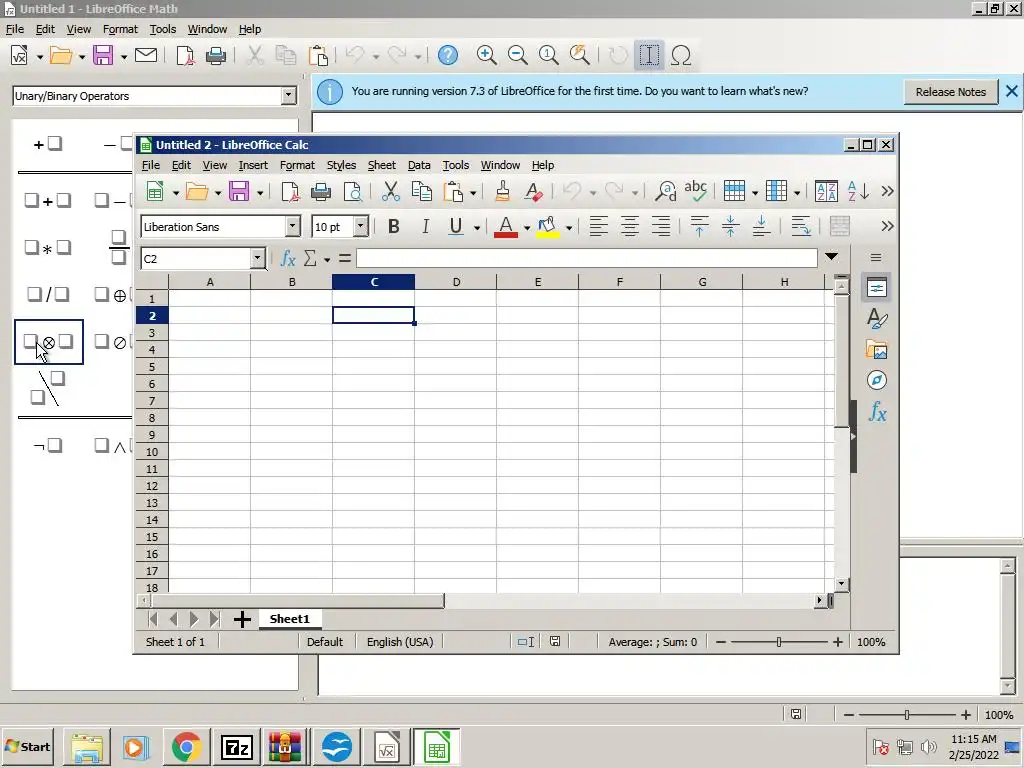Click the Cut scissors icon in Calc

coord(391,191)
